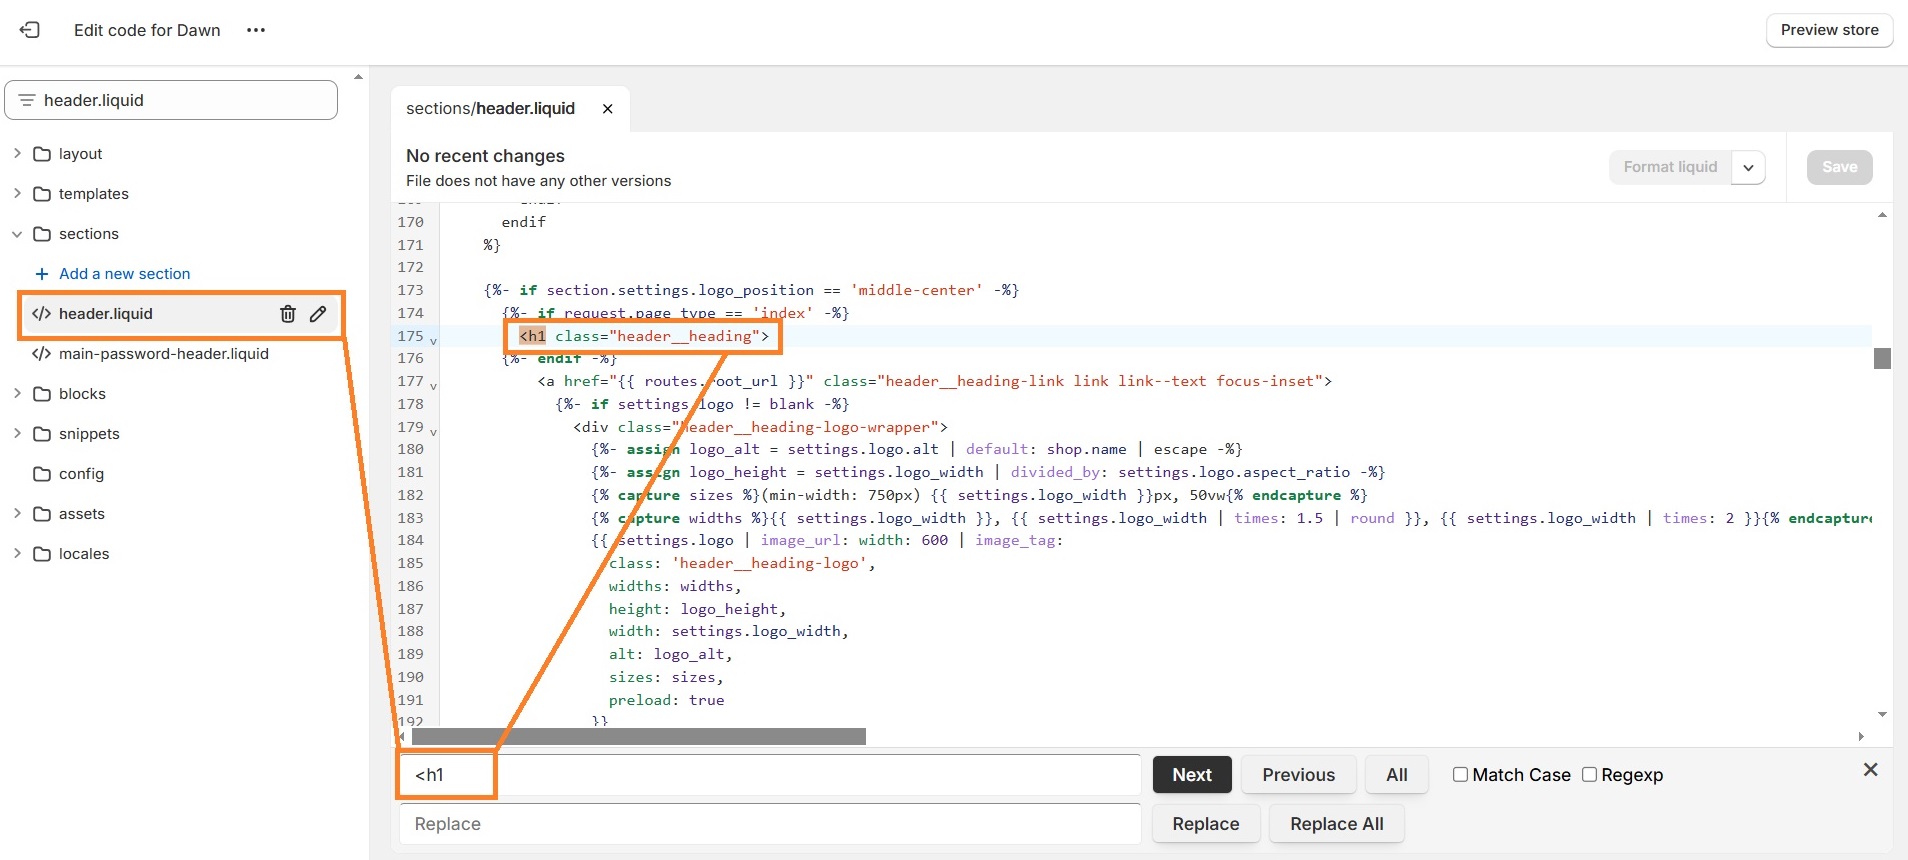This screenshot has width=1908, height=860.
Task: Fold code at line 177 arrow
Action: pyautogui.click(x=433, y=385)
